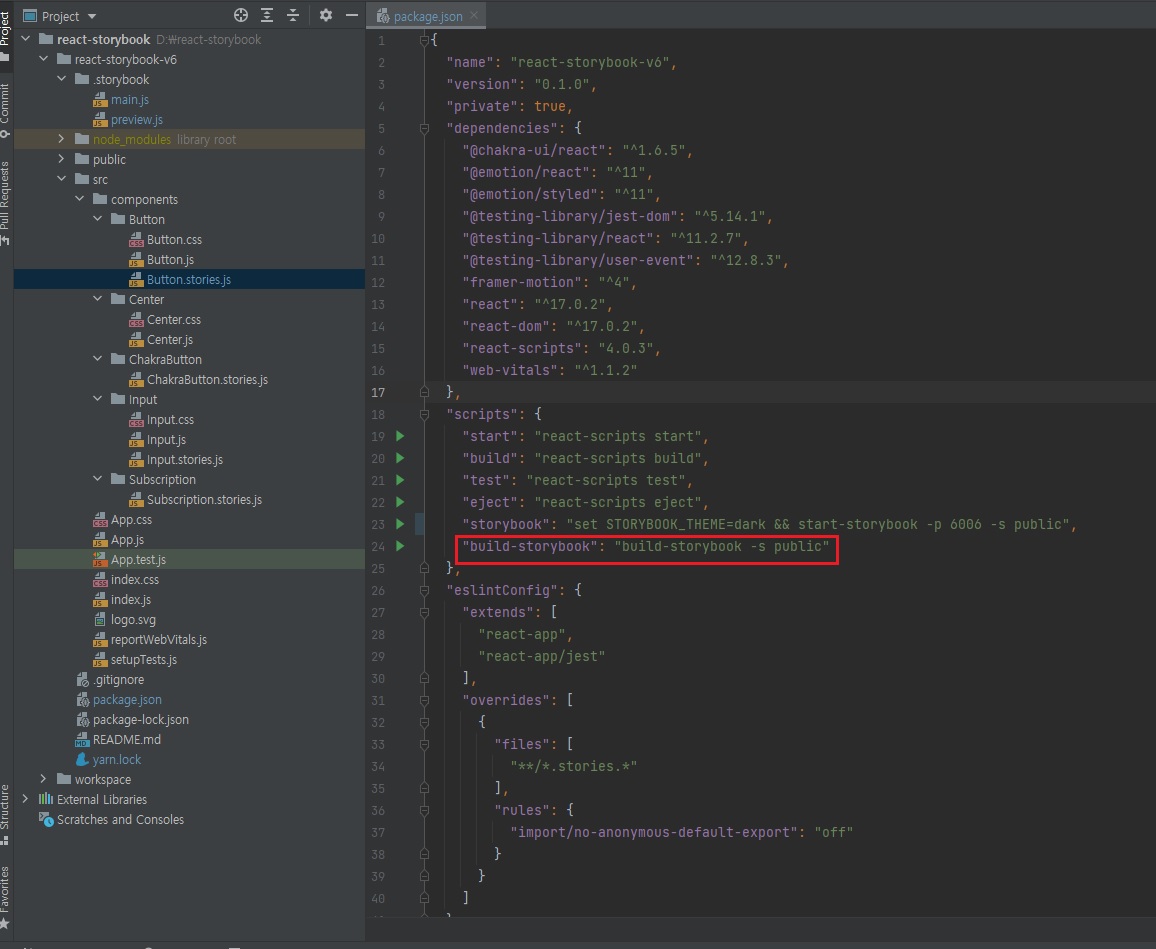Collapse the react-storybook root folder
The height and width of the screenshot is (949, 1156).
[26, 39]
